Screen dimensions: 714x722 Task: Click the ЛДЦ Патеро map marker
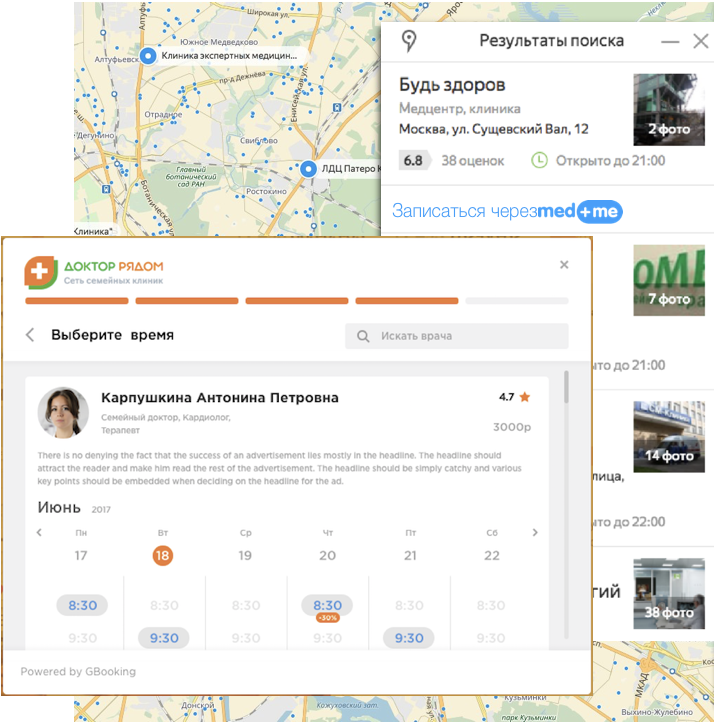pyautogui.click(x=308, y=168)
